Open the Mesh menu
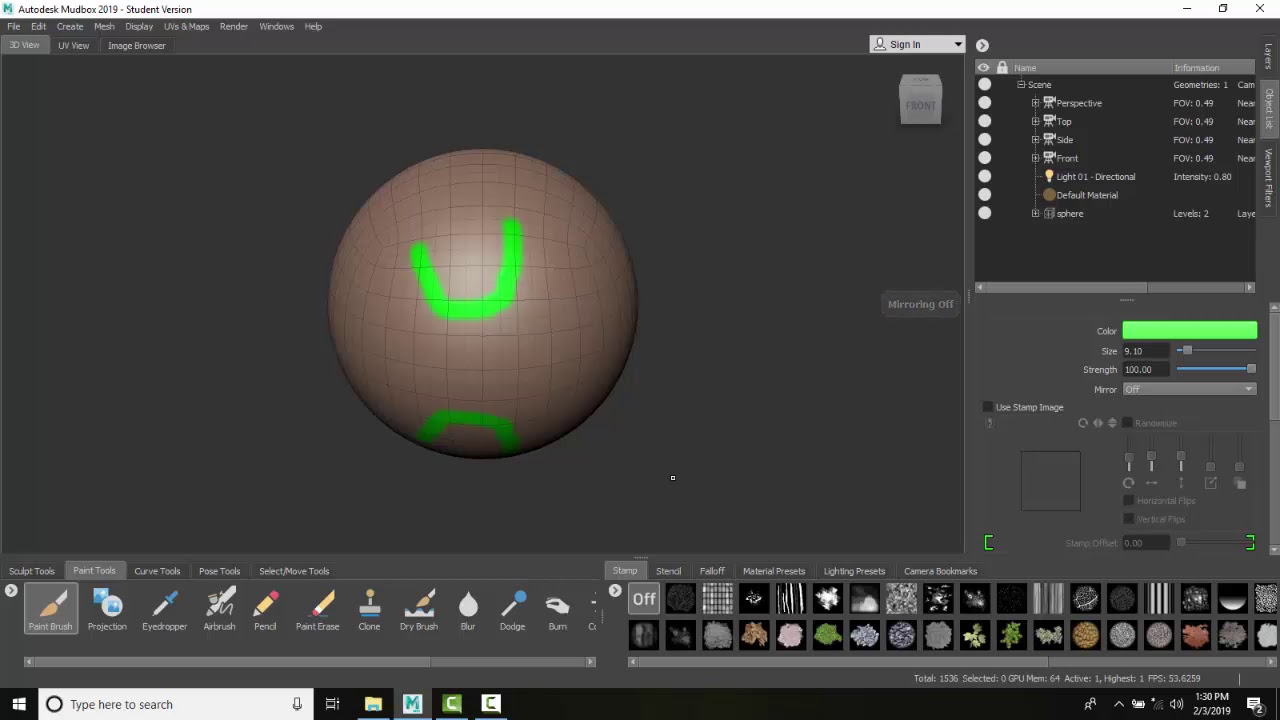The image size is (1280, 720). point(104,26)
